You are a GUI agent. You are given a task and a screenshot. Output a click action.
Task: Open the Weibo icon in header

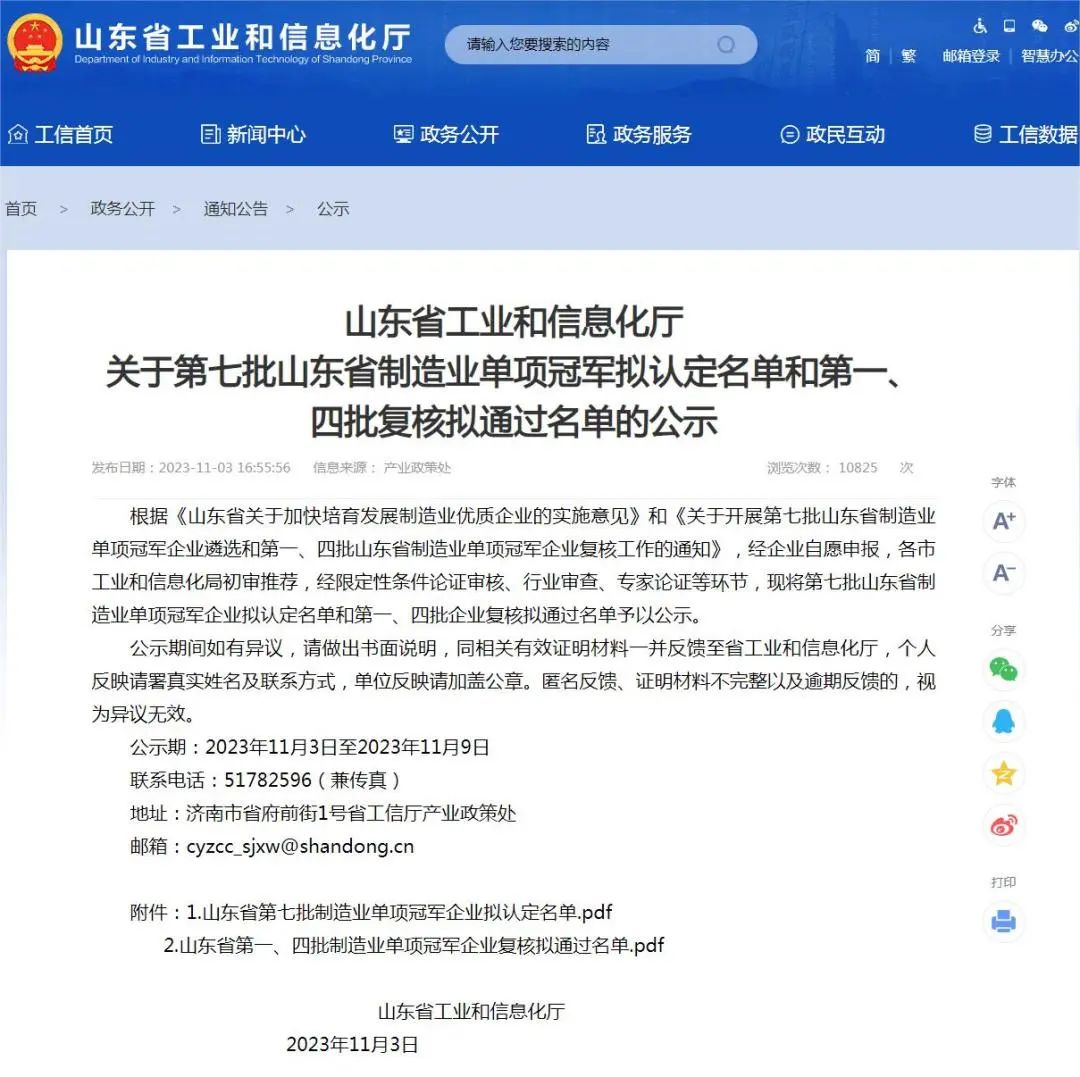click(1072, 26)
